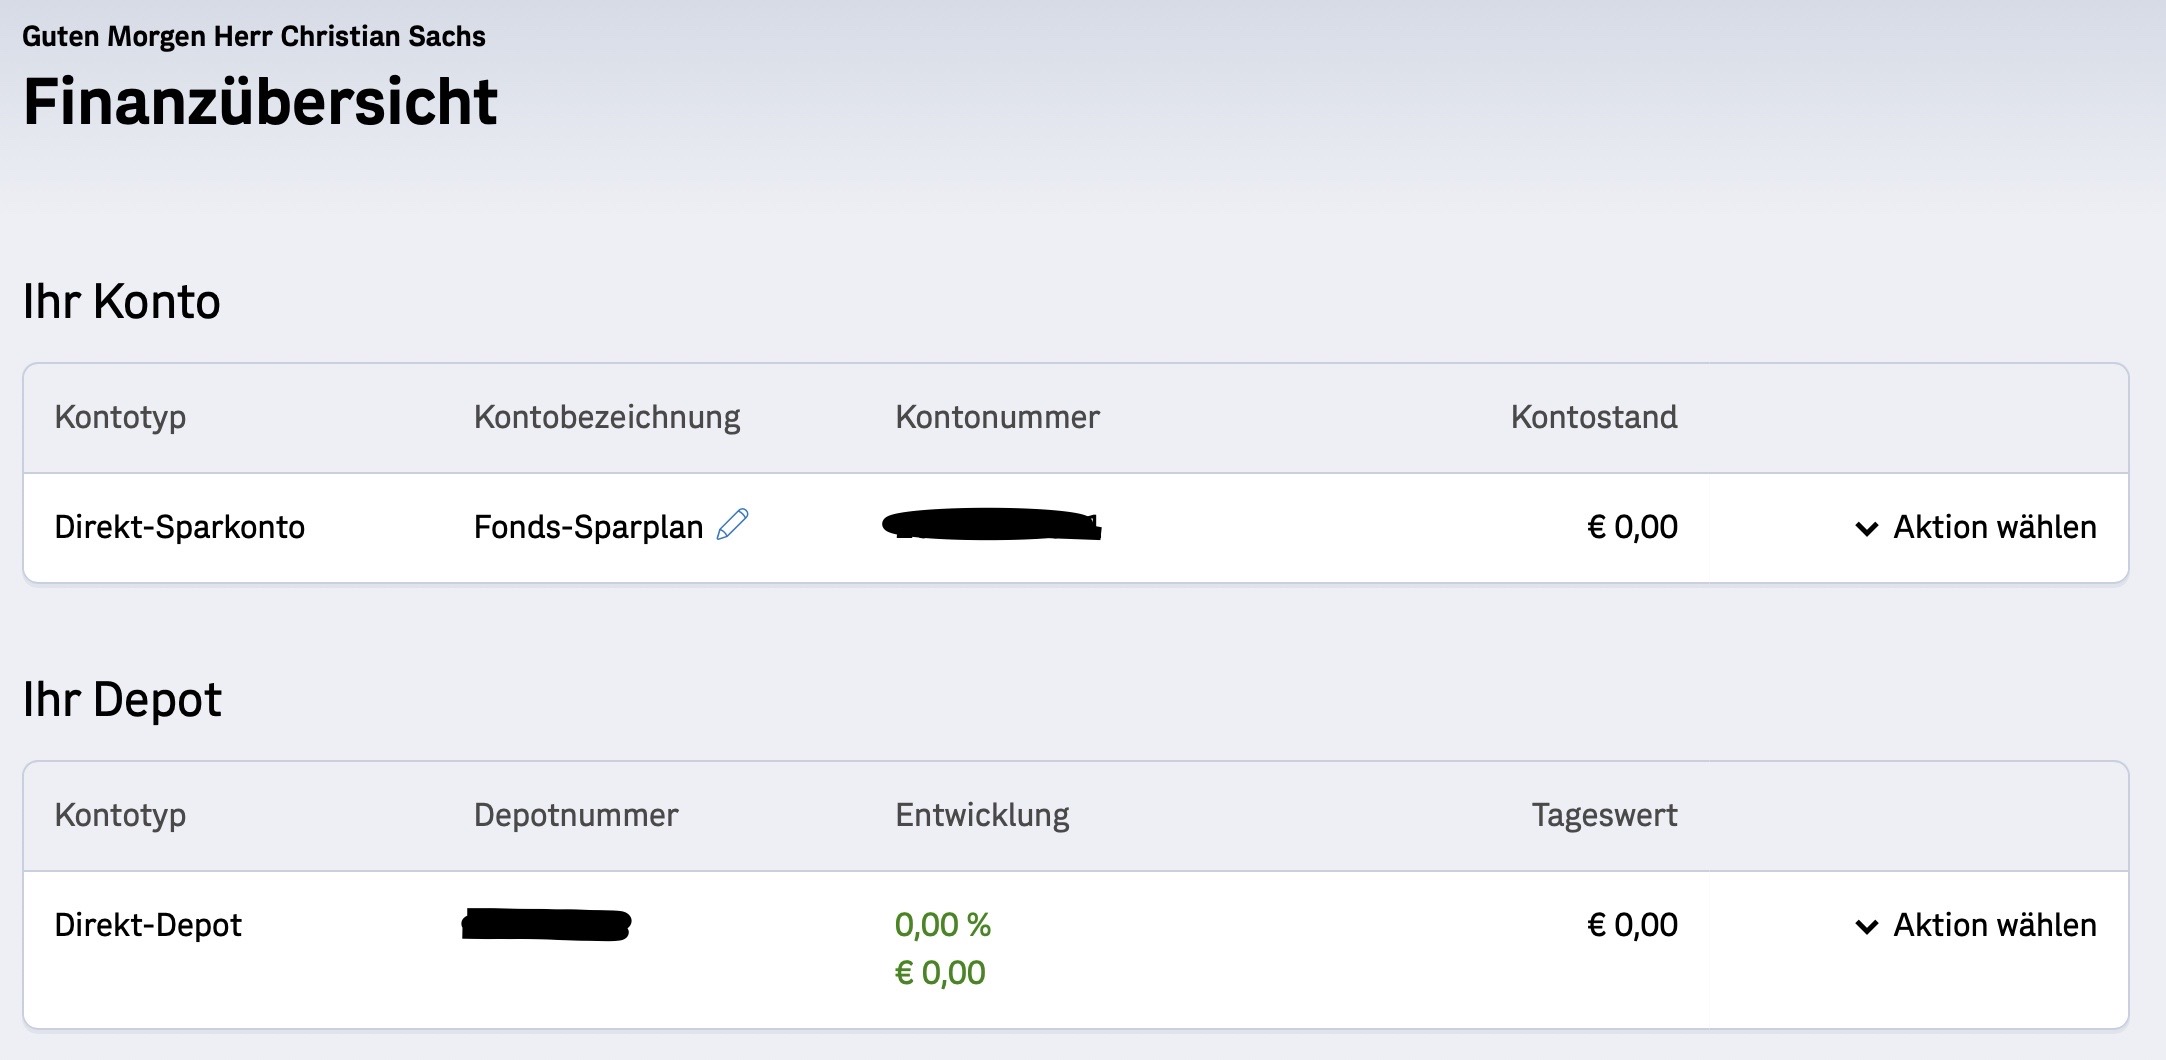The image size is (2166, 1060).
Task: Click the Kontonummer column header
Action: [997, 417]
